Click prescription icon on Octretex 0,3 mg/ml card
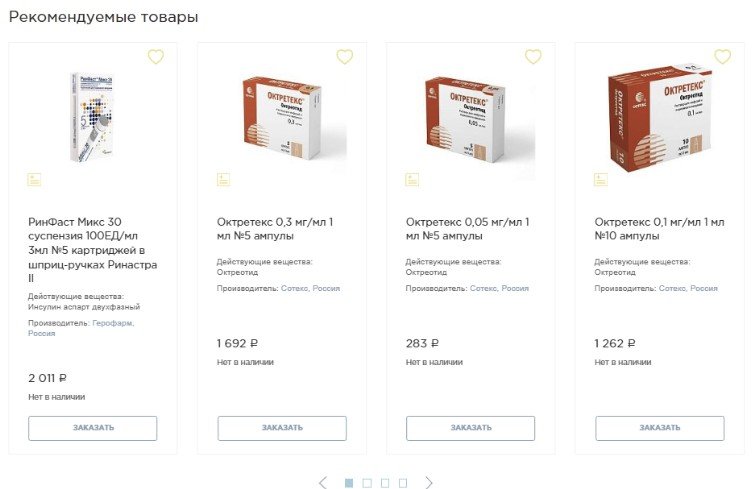This screenshot has width=756, height=489. point(224,179)
